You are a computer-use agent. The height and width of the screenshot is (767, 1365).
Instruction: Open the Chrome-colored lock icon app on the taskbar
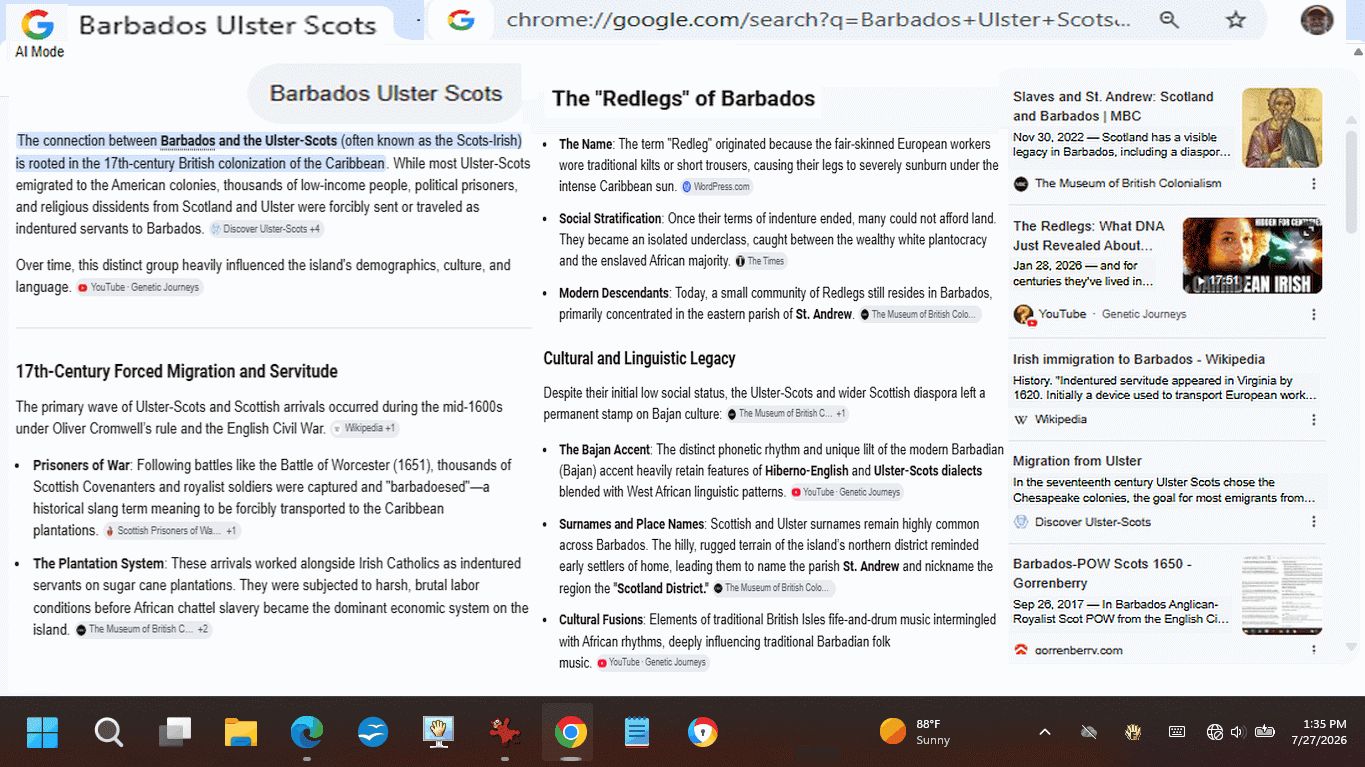click(x=703, y=733)
